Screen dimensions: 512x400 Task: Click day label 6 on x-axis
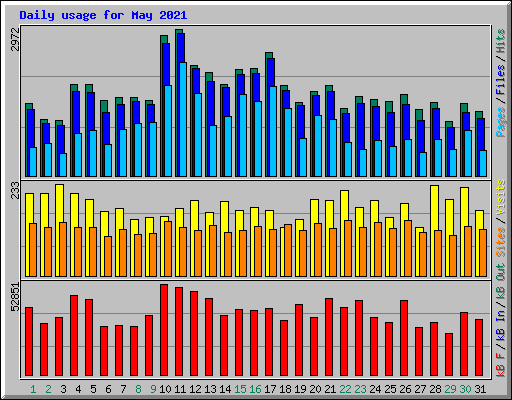coord(108,389)
